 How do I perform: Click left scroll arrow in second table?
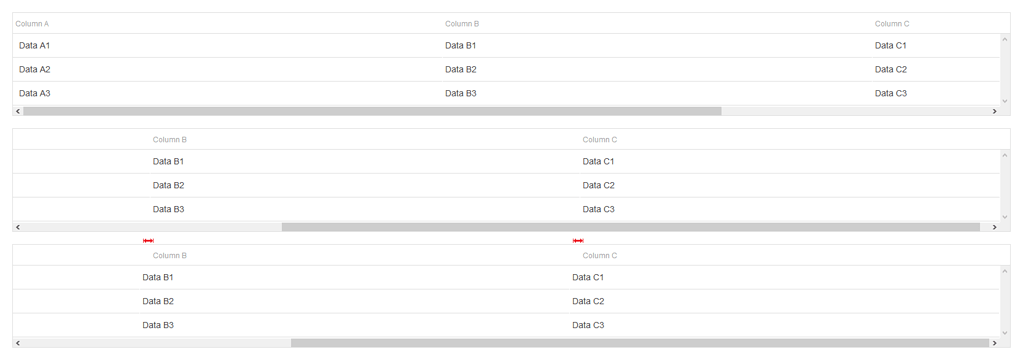[x=18, y=227]
